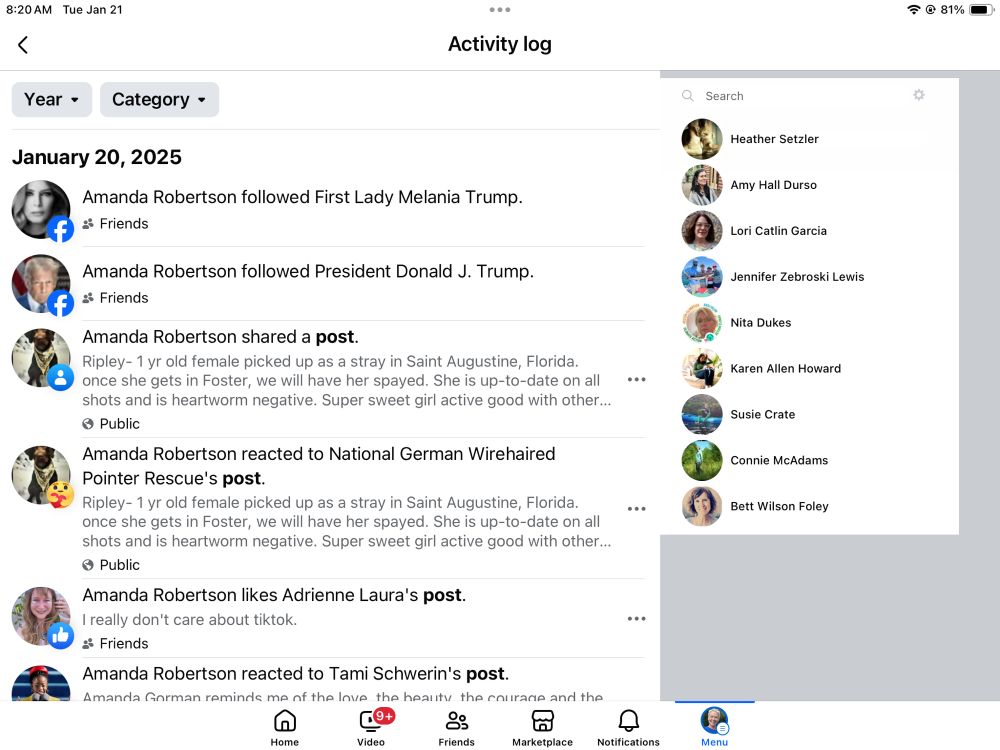Open the Video tab
The width and height of the screenshot is (1000, 750).
click(371, 728)
